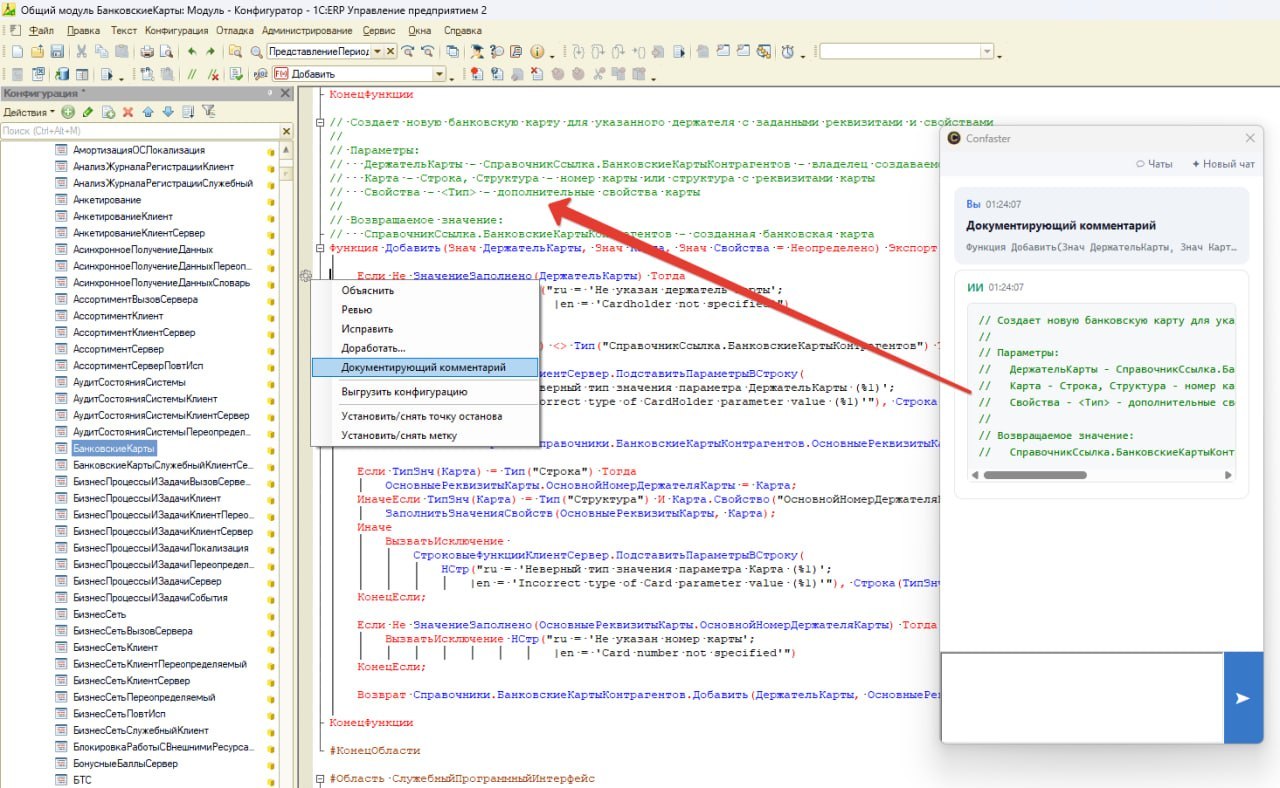The width and height of the screenshot is (1280, 788).
Task: Start Новый чат in Confaster panel
Action: [1223, 164]
